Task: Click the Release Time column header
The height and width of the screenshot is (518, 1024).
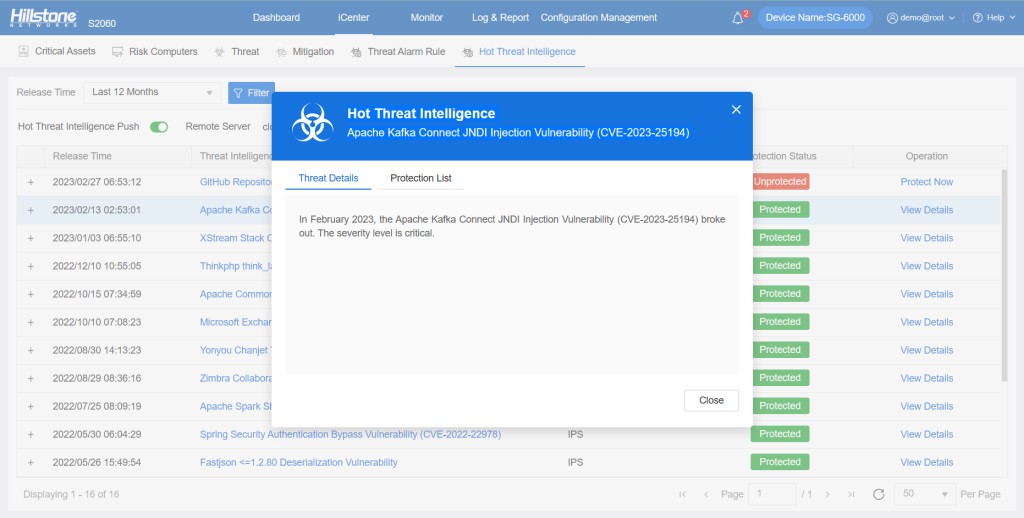Action: pos(82,156)
